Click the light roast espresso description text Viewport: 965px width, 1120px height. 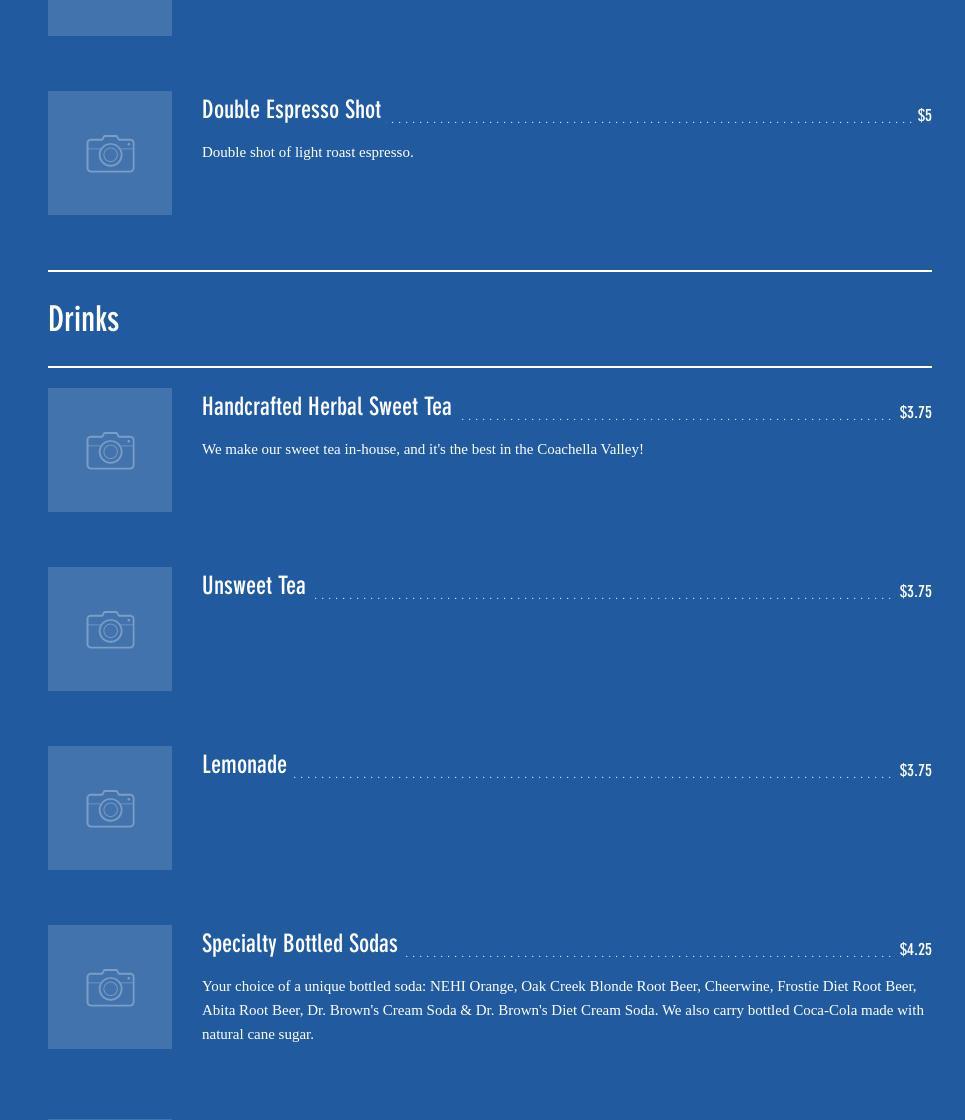(307, 152)
